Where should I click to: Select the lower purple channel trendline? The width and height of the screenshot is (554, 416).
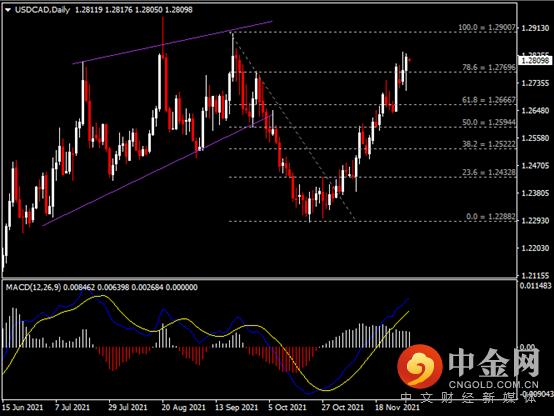(x=157, y=170)
